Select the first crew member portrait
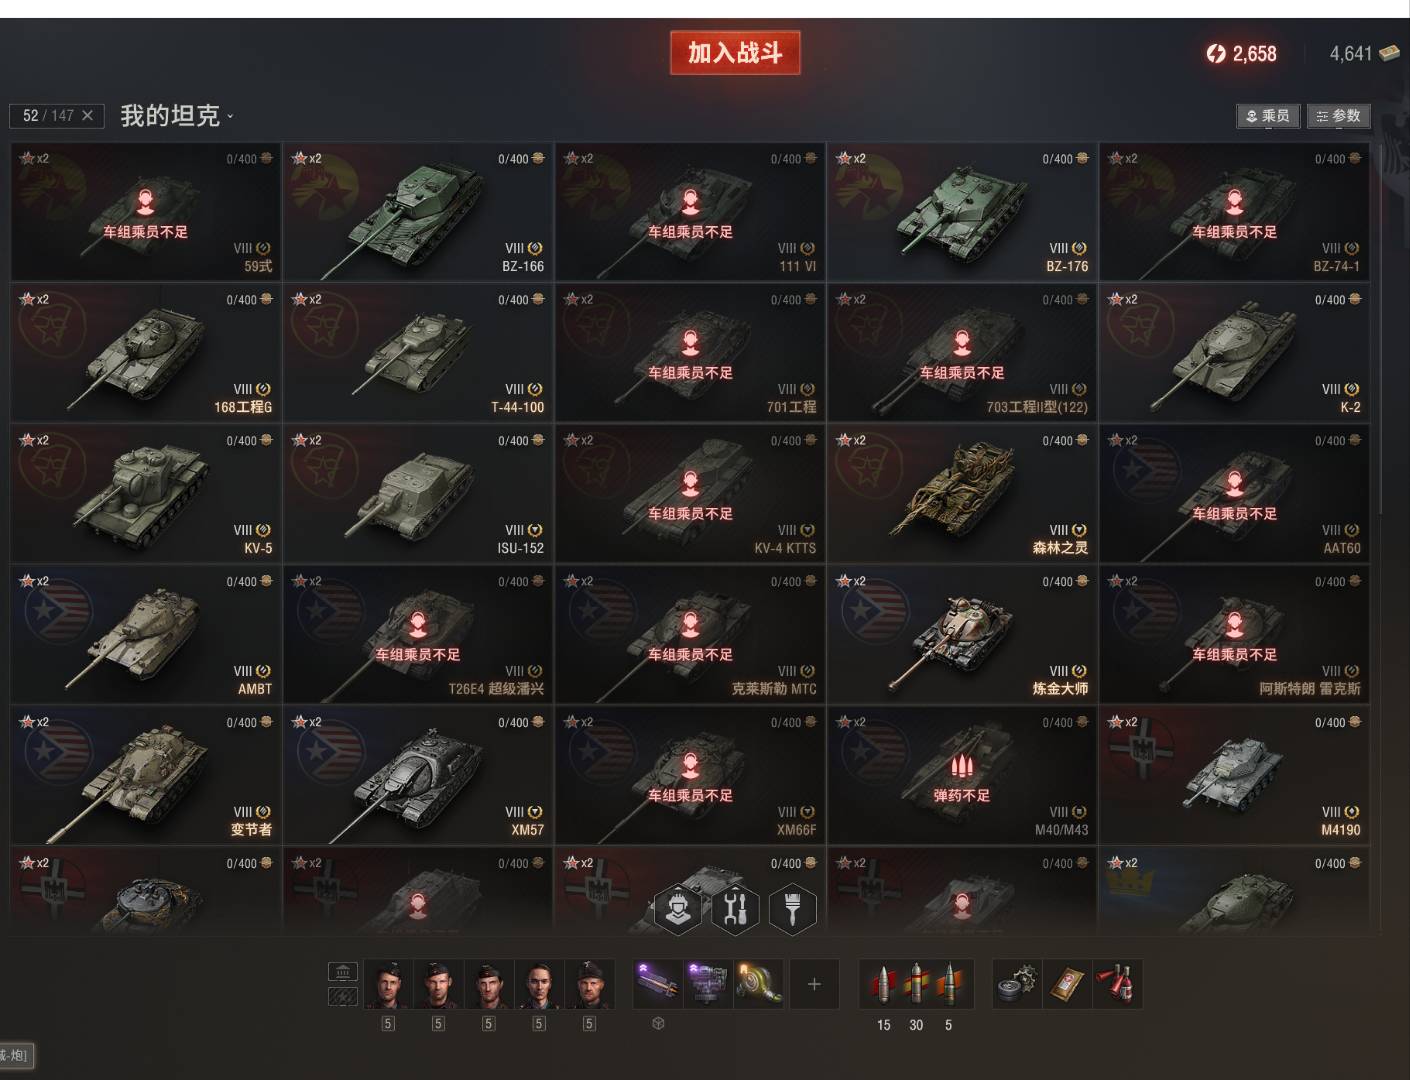The height and width of the screenshot is (1080, 1410). tap(388, 984)
